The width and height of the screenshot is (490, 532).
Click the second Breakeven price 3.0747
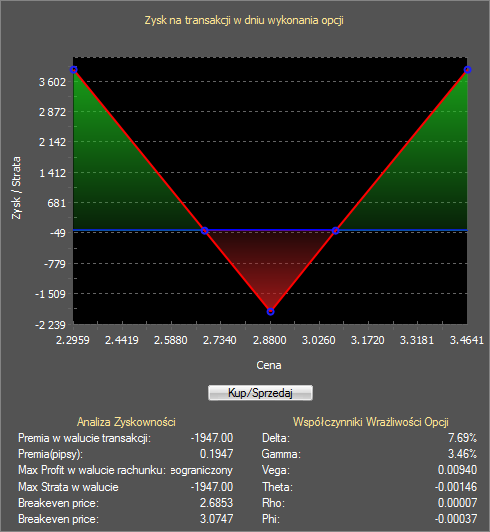(216, 519)
